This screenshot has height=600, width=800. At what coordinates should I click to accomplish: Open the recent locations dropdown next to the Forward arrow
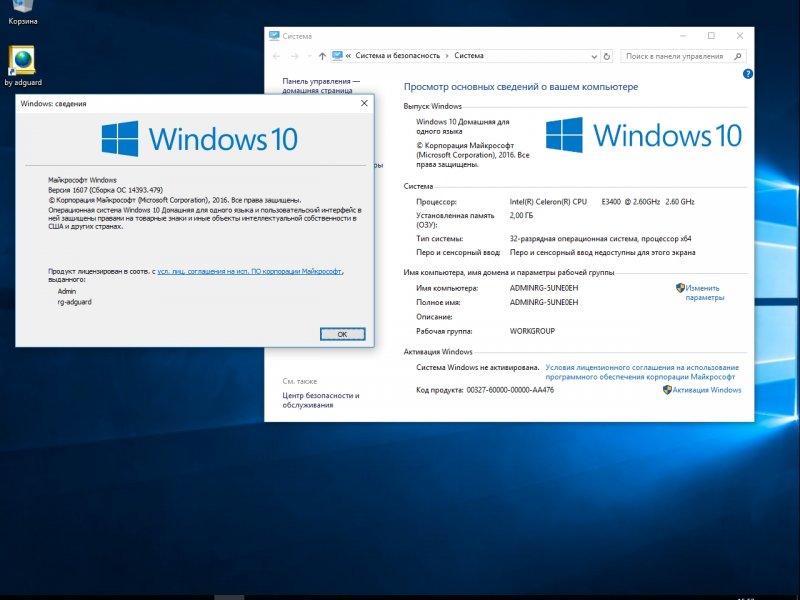tap(309, 56)
